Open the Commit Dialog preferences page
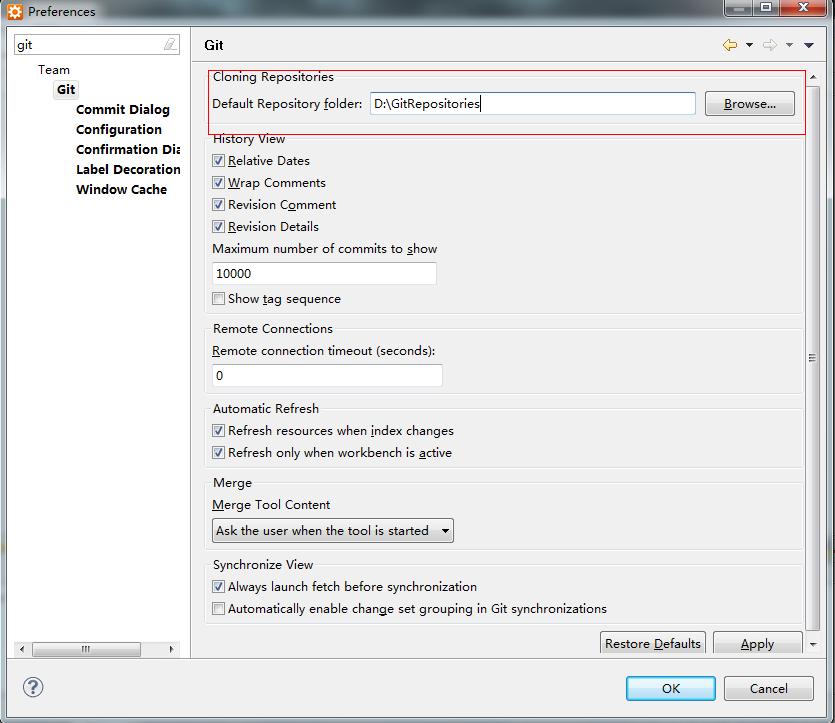This screenshot has height=723, width=835. tap(122, 110)
